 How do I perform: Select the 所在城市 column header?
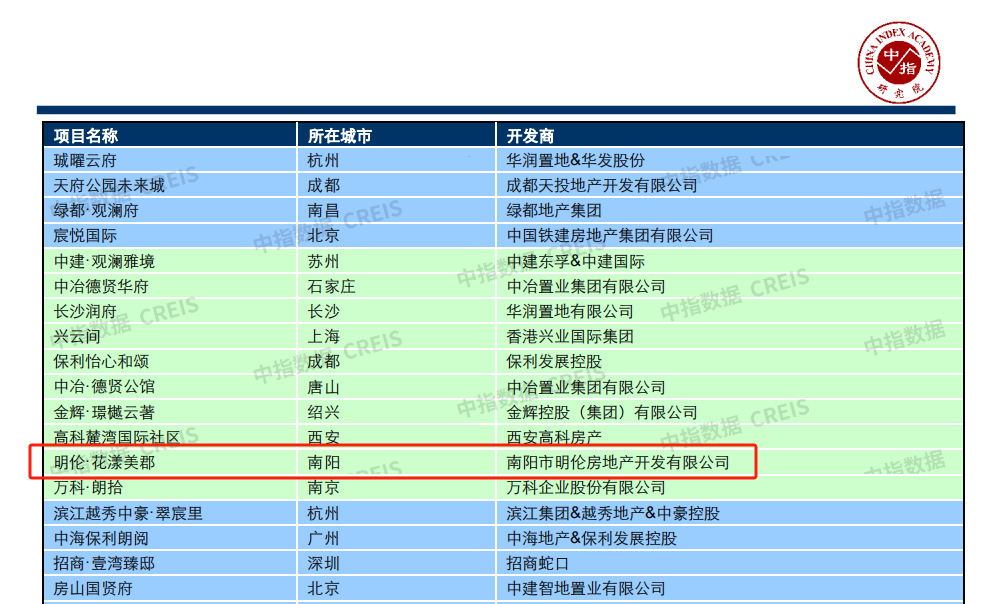(340, 136)
